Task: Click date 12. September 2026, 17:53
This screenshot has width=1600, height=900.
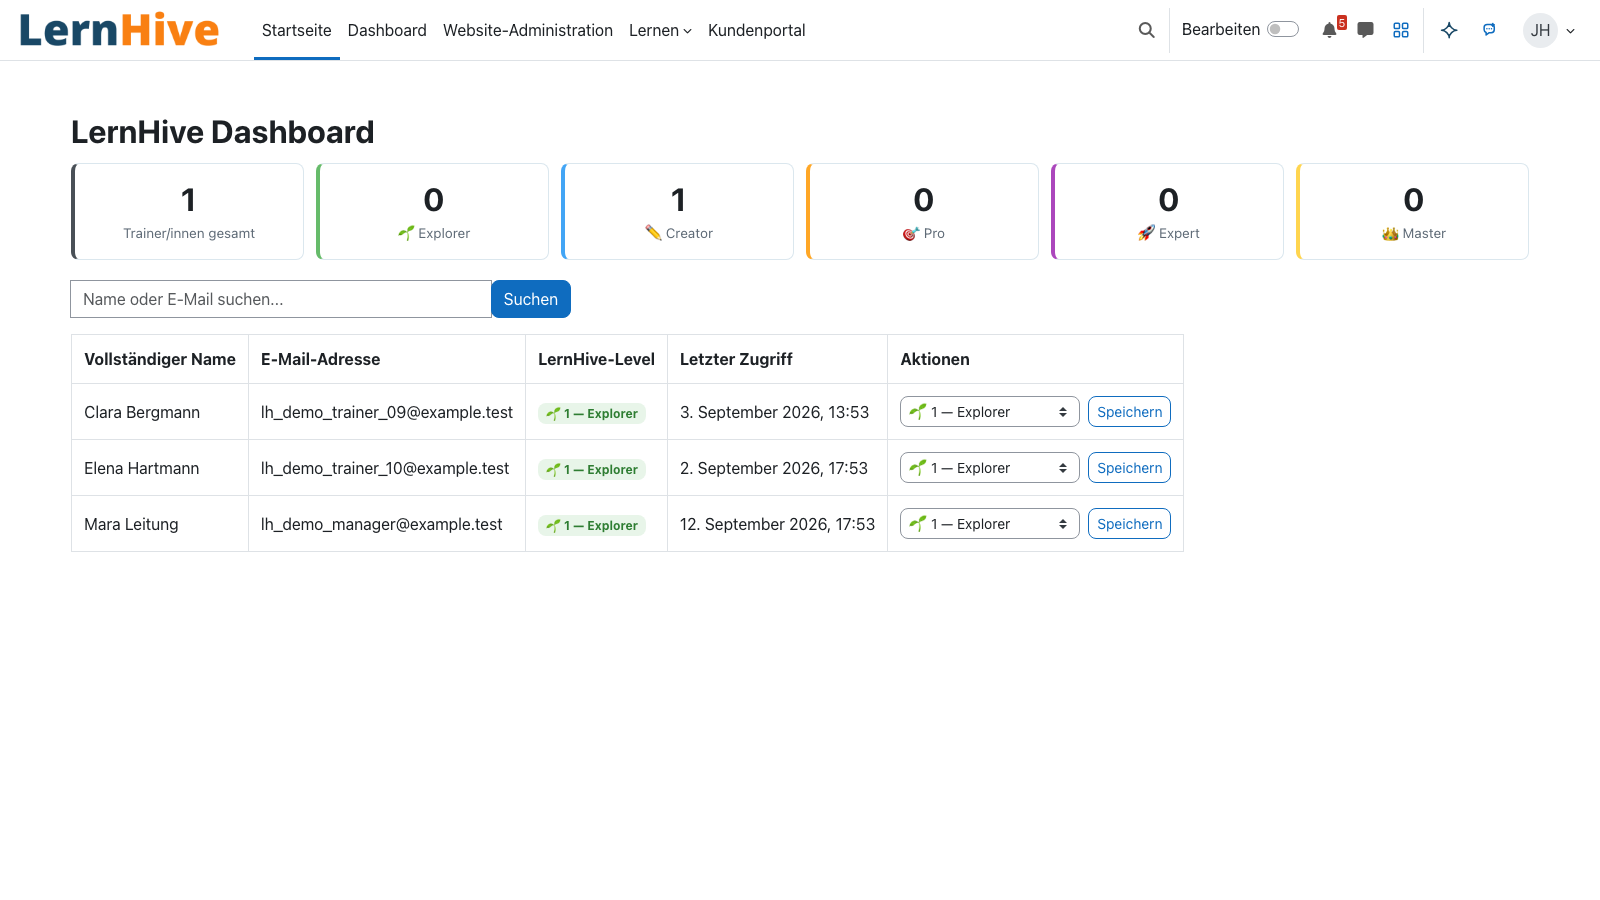Action: [777, 524]
